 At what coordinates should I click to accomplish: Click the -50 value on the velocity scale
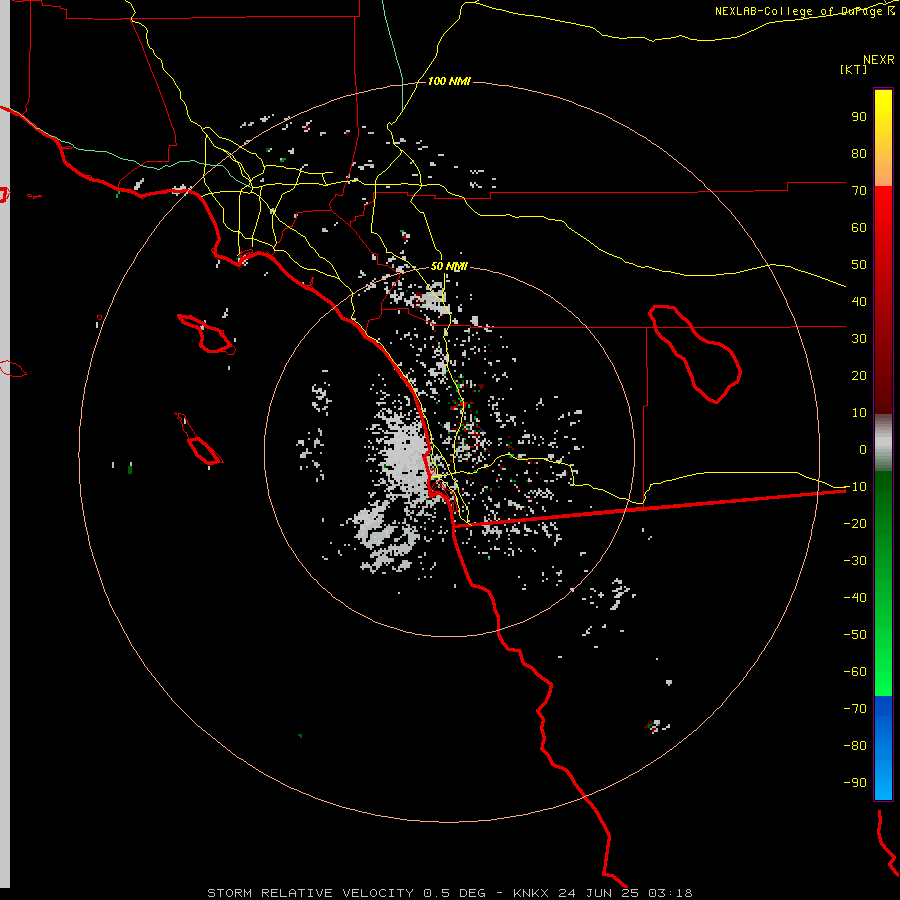pyautogui.click(x=855, y=635)
